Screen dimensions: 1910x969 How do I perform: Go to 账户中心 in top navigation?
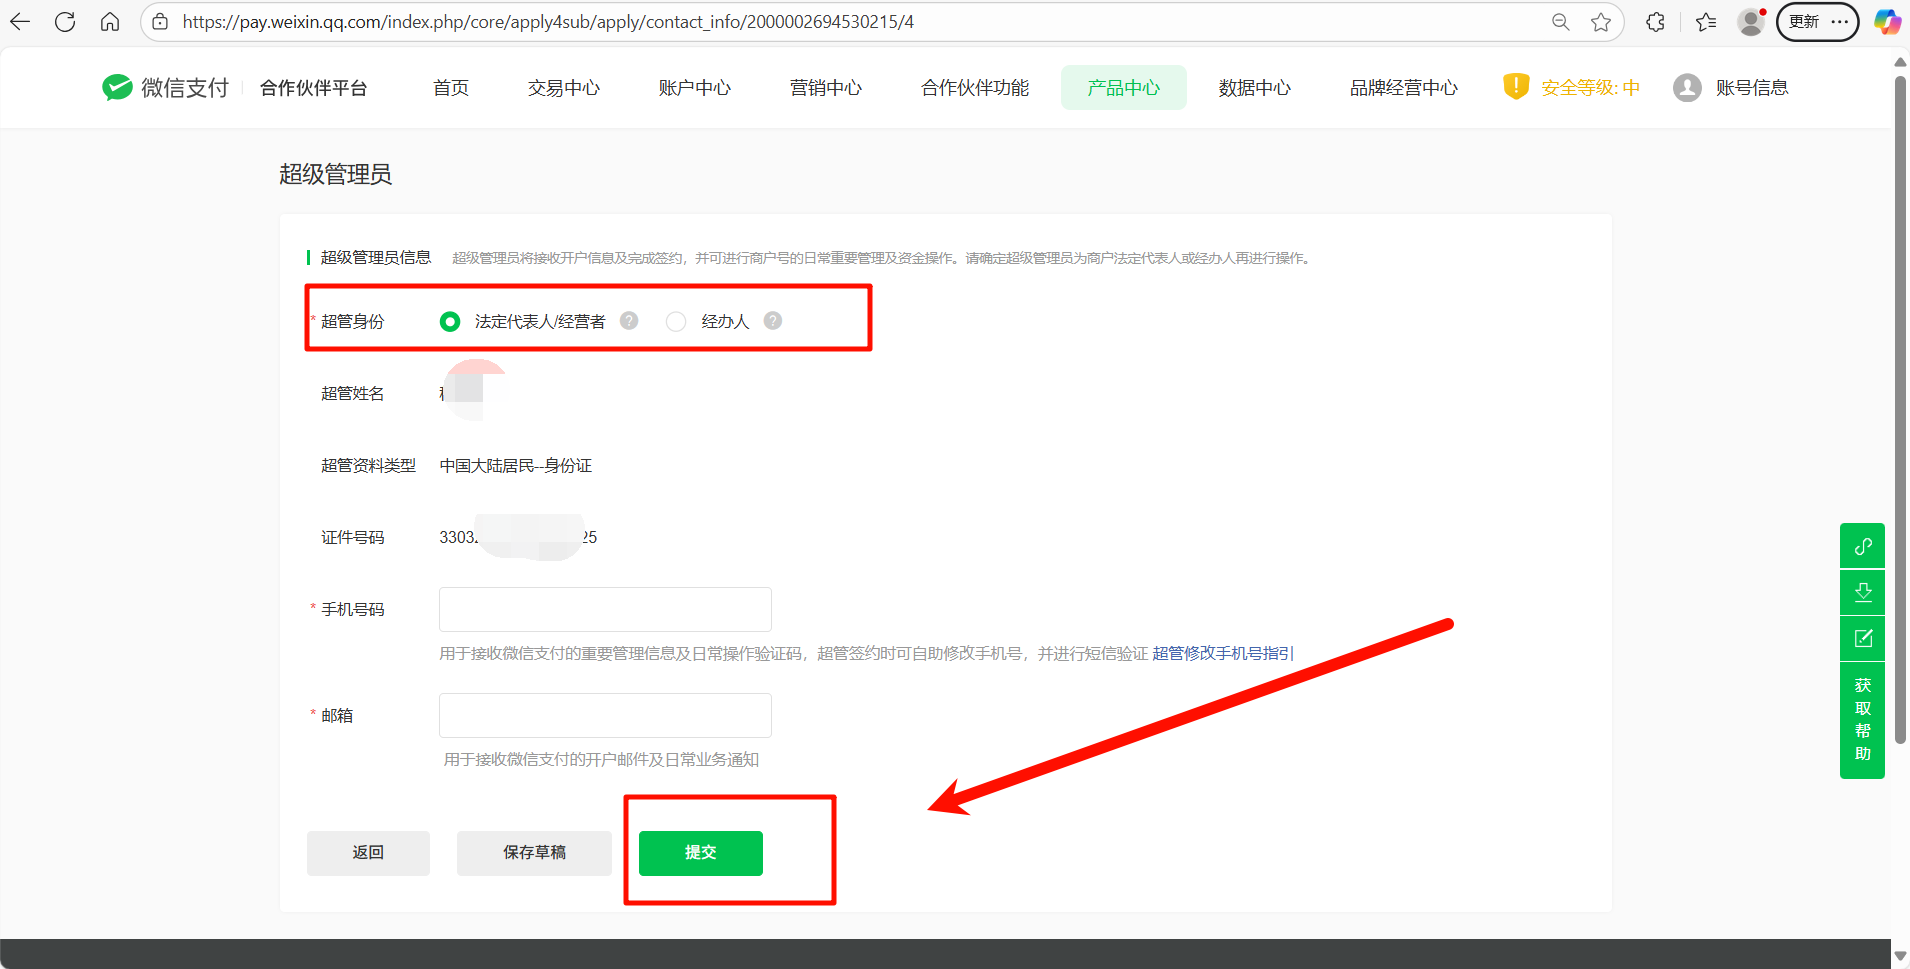coord(695,88)
